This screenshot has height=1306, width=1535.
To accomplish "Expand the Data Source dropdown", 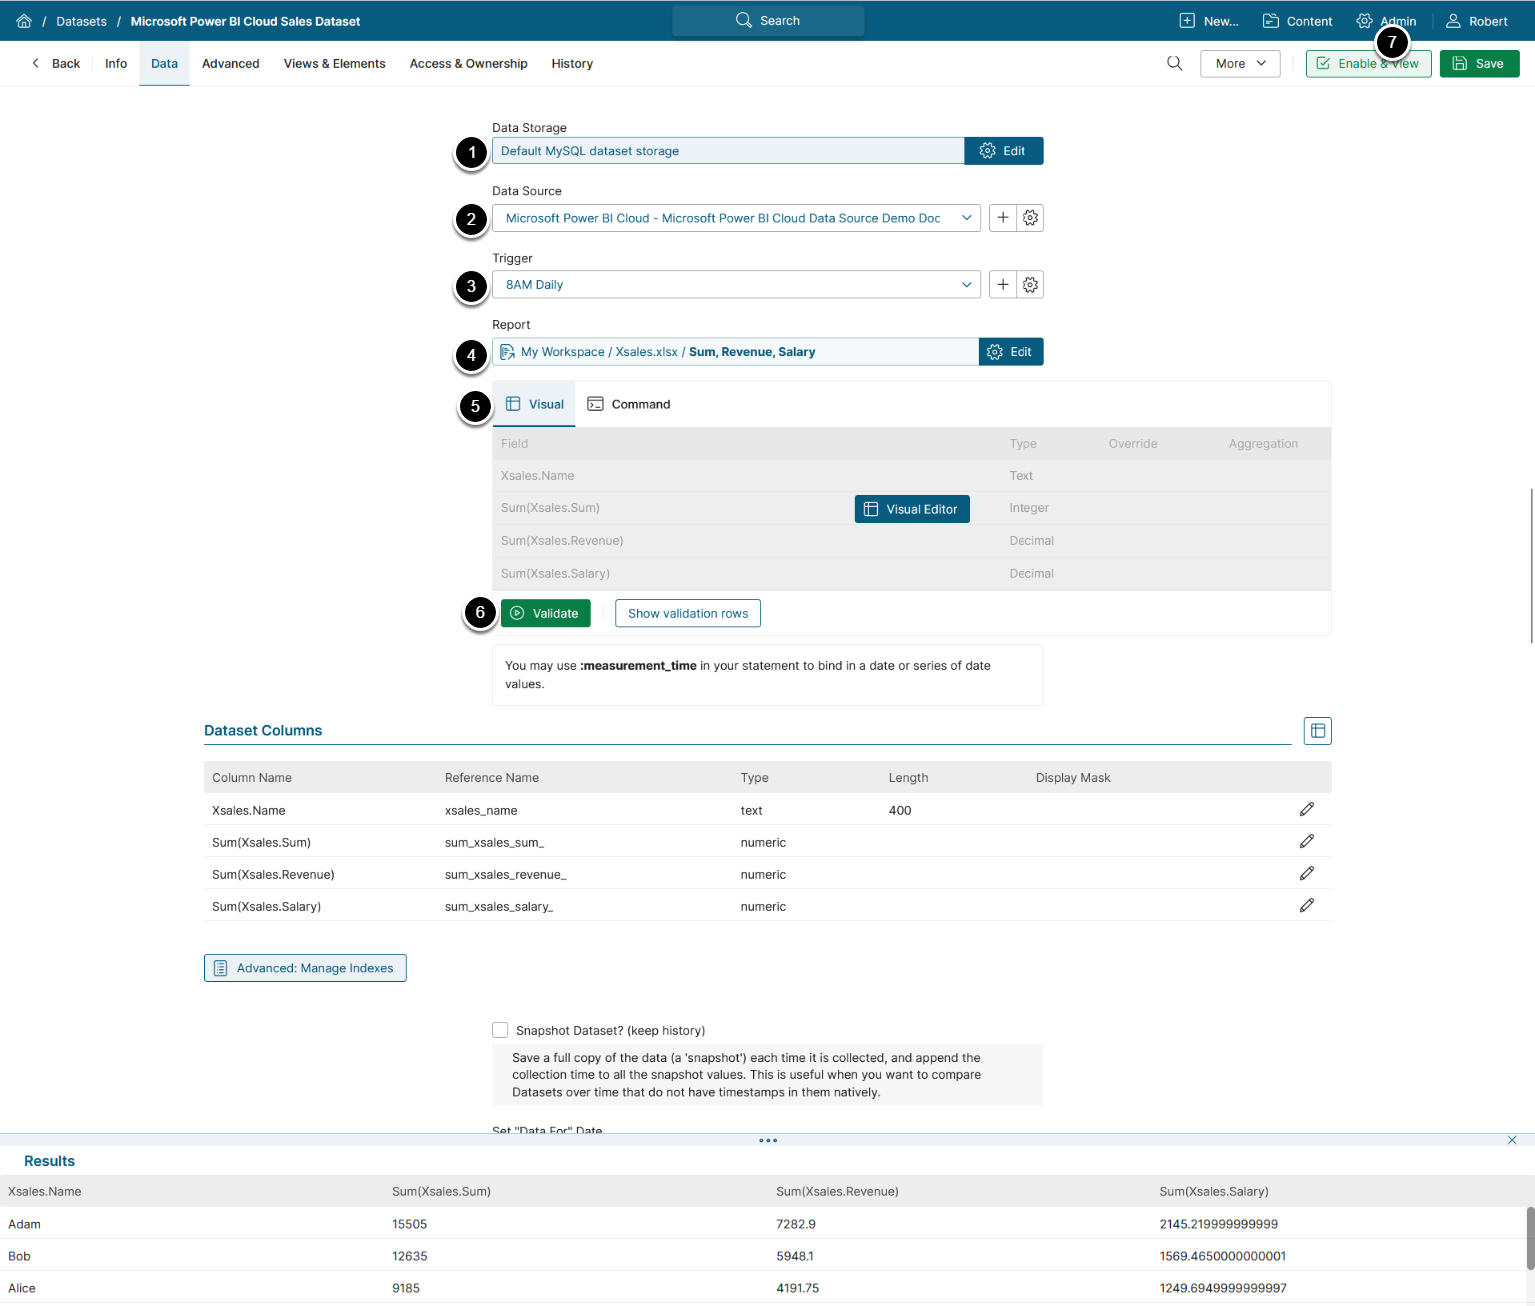I will (966, 218).
